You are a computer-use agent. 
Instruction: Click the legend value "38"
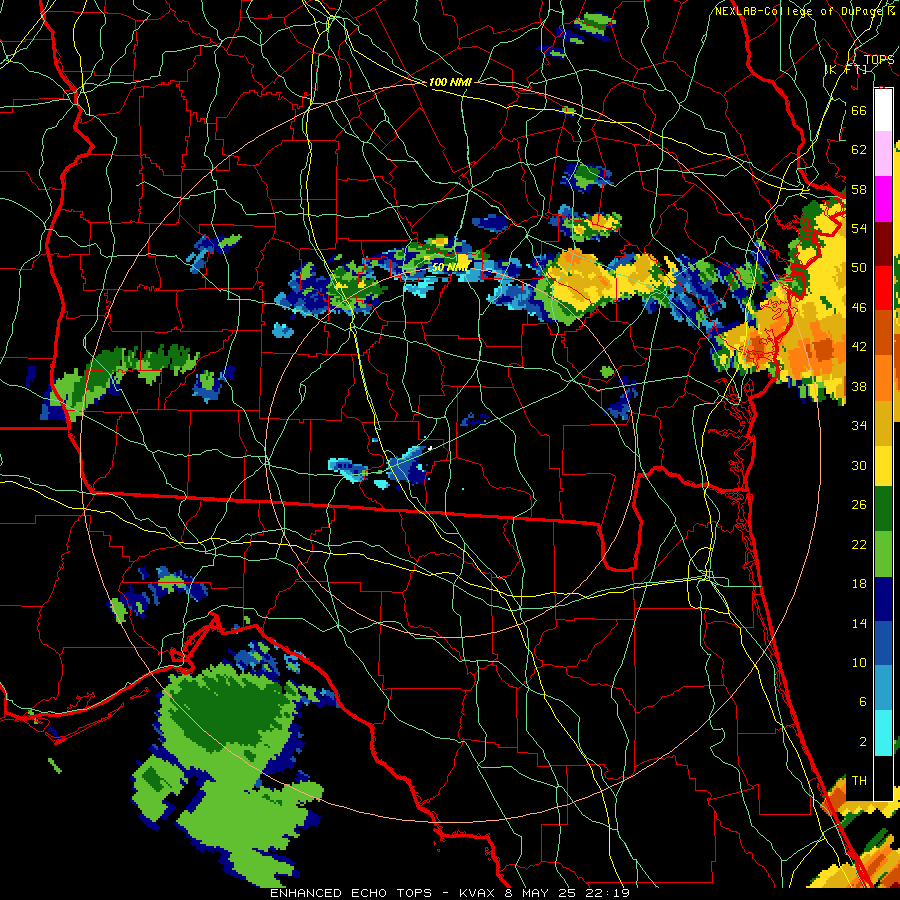(859, 386)
